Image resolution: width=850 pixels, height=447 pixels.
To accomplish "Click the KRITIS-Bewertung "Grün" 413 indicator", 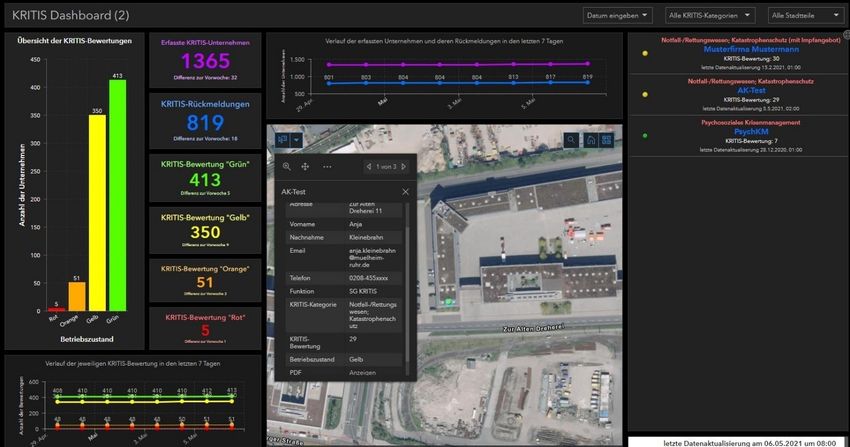I will [205, 178].
